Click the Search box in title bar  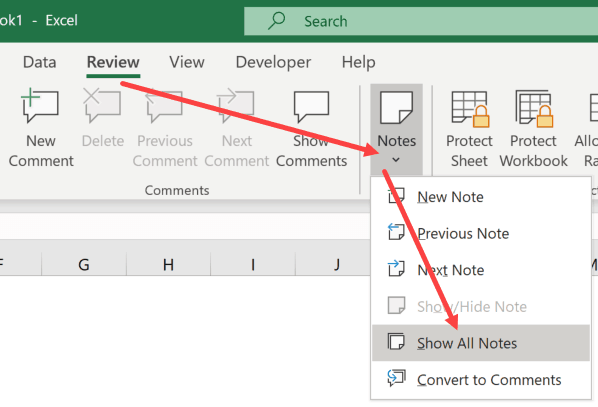click(421, 21)
